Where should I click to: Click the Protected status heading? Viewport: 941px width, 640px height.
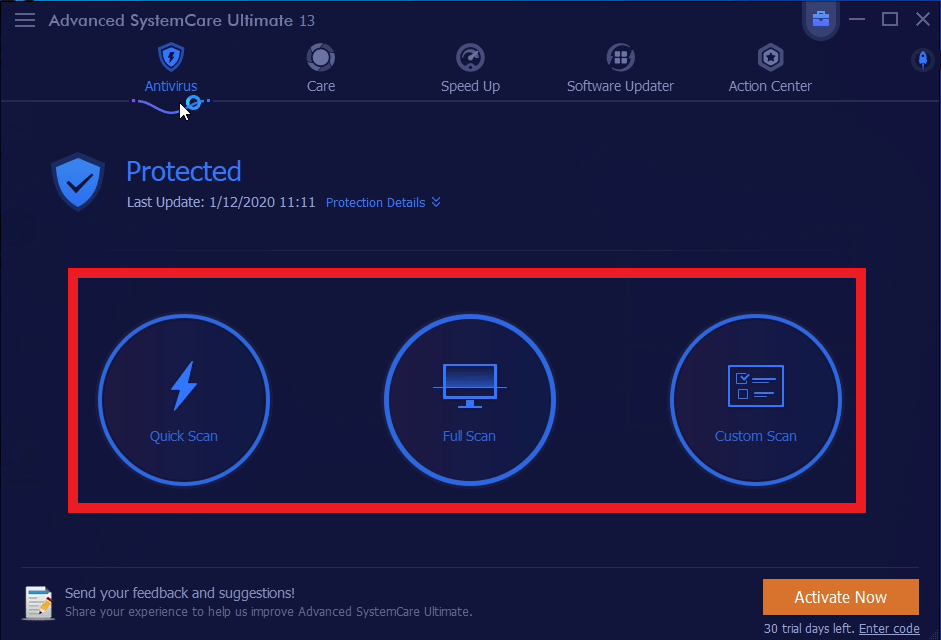click(184, 171)
